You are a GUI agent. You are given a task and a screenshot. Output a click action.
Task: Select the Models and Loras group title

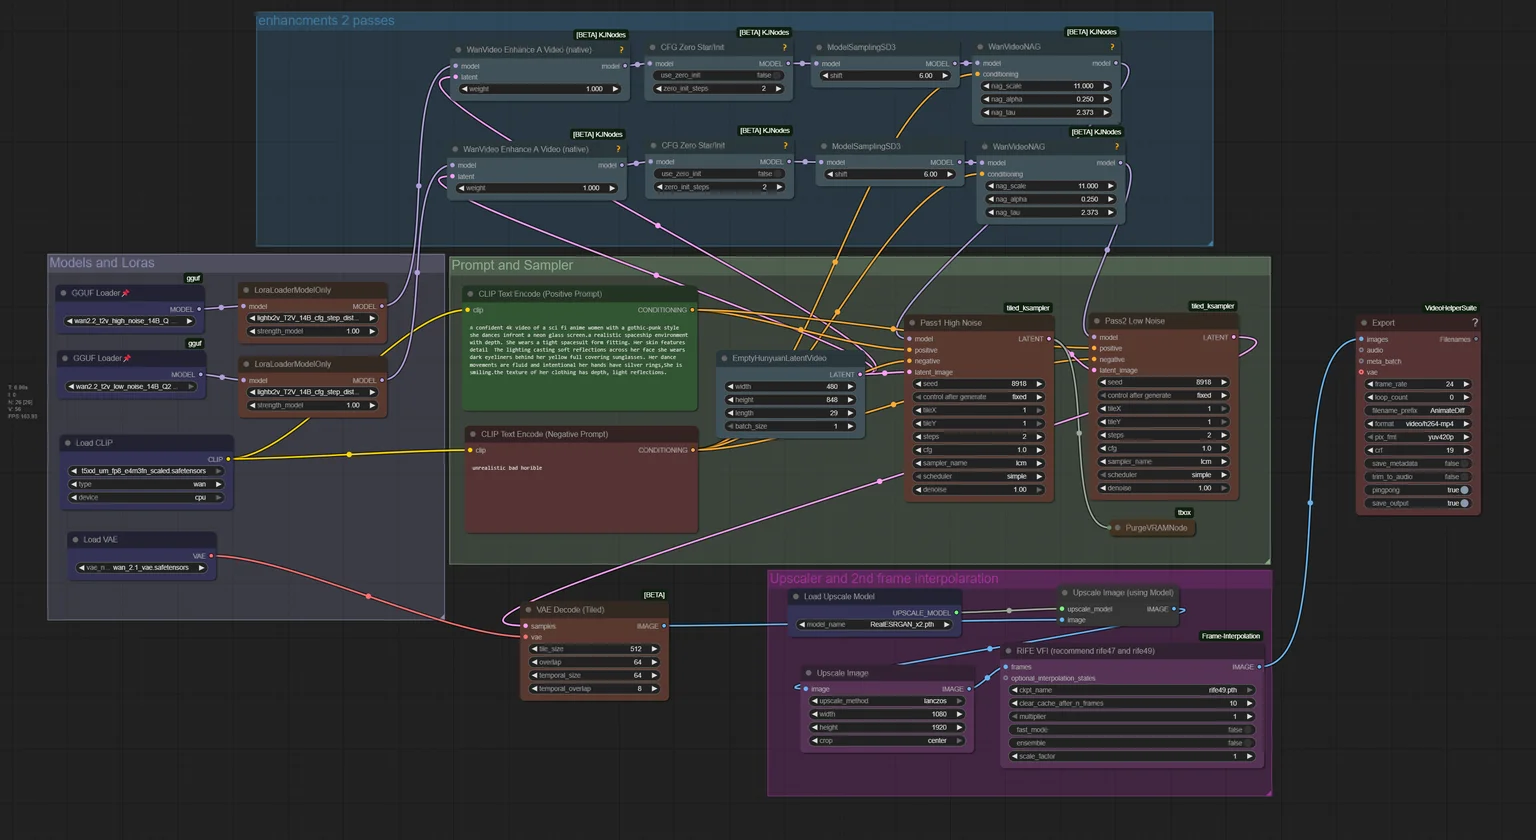(x=102, y=263)
